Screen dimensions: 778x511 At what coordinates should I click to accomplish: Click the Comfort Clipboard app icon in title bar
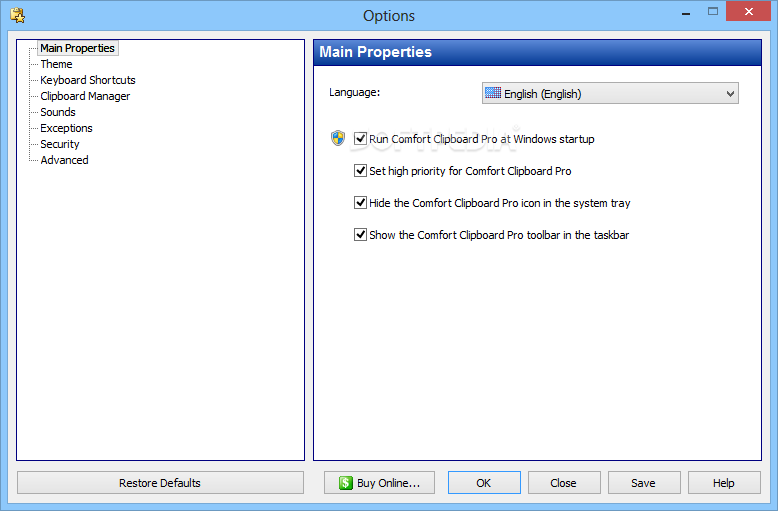point(17,15)
